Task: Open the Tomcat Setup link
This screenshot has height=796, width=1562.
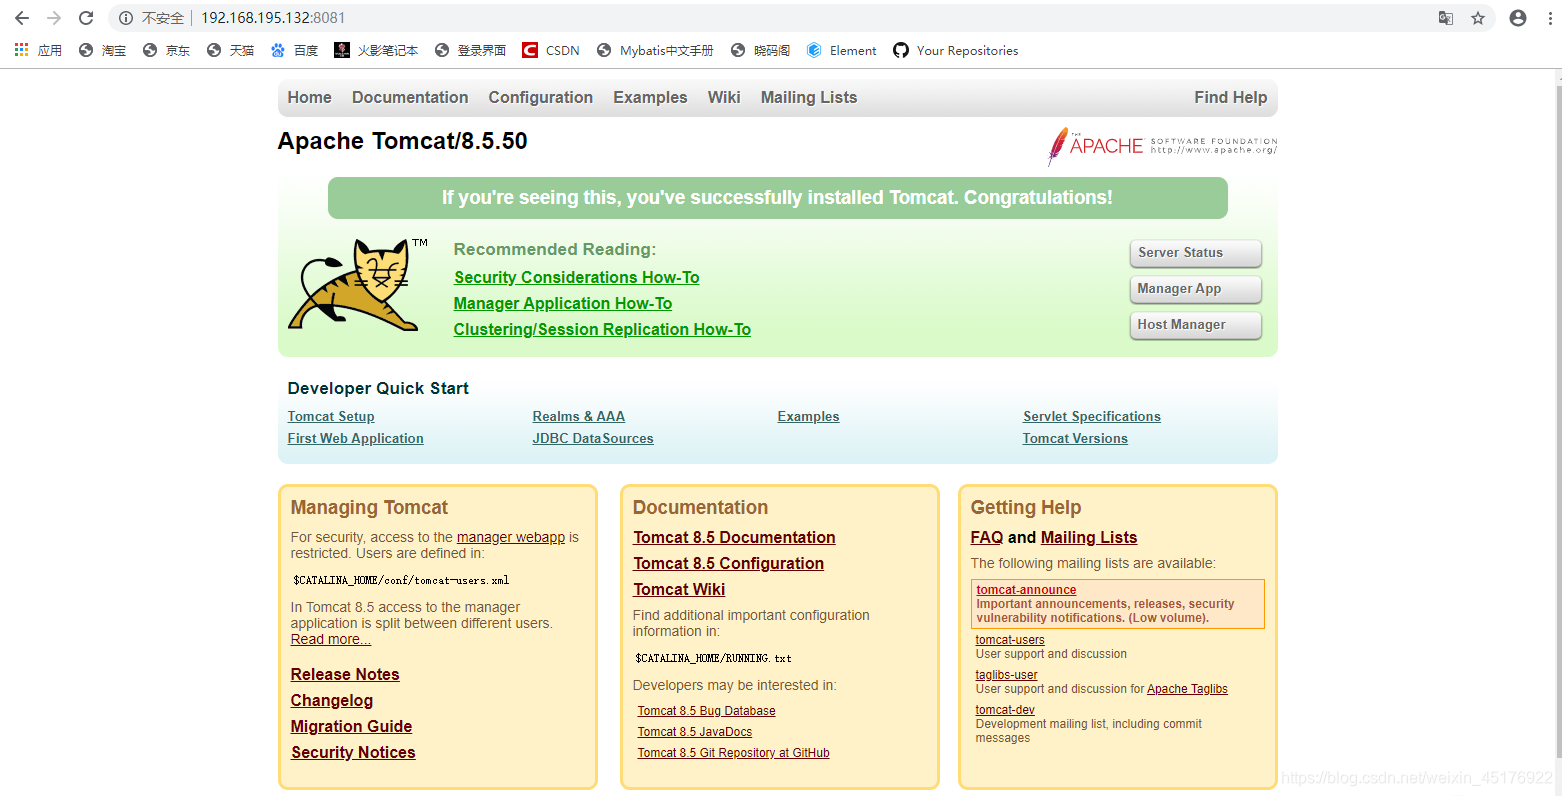Action: click(x=331, y=417)
